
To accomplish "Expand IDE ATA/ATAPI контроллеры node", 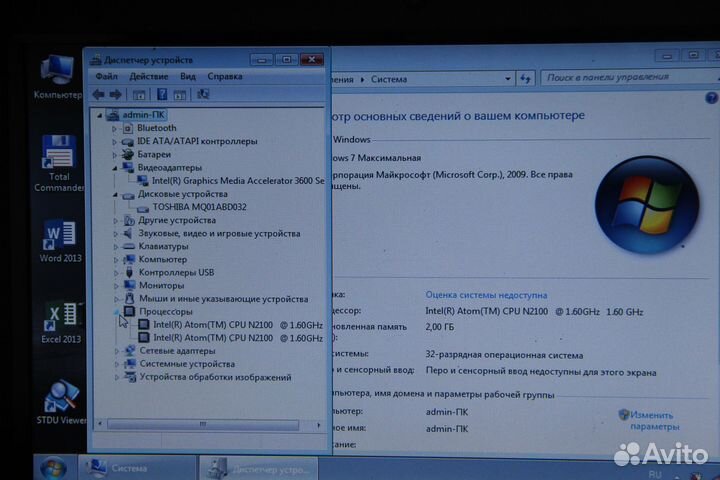I will click(x=114, y=142).
